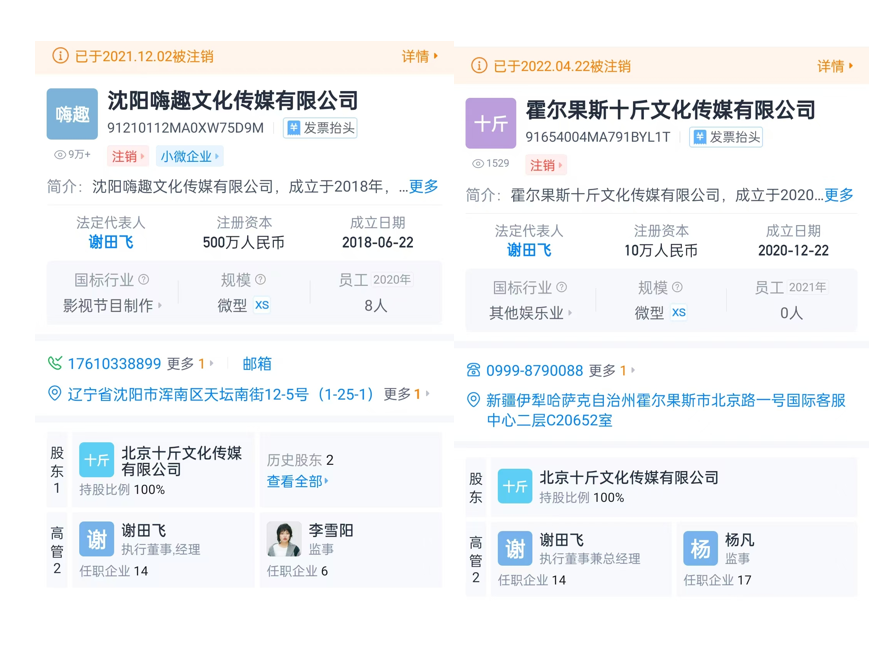Tap the location pin for 辽宁省沈阳市 address
The height and width of the screenshot is (656, 894).
pos(54,393)
